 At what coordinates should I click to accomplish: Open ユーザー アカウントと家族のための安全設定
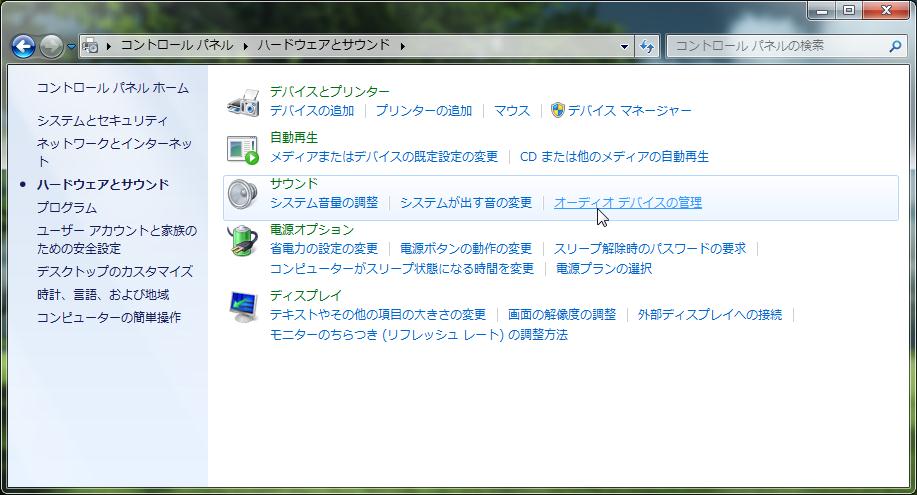(x=117, y=239)
